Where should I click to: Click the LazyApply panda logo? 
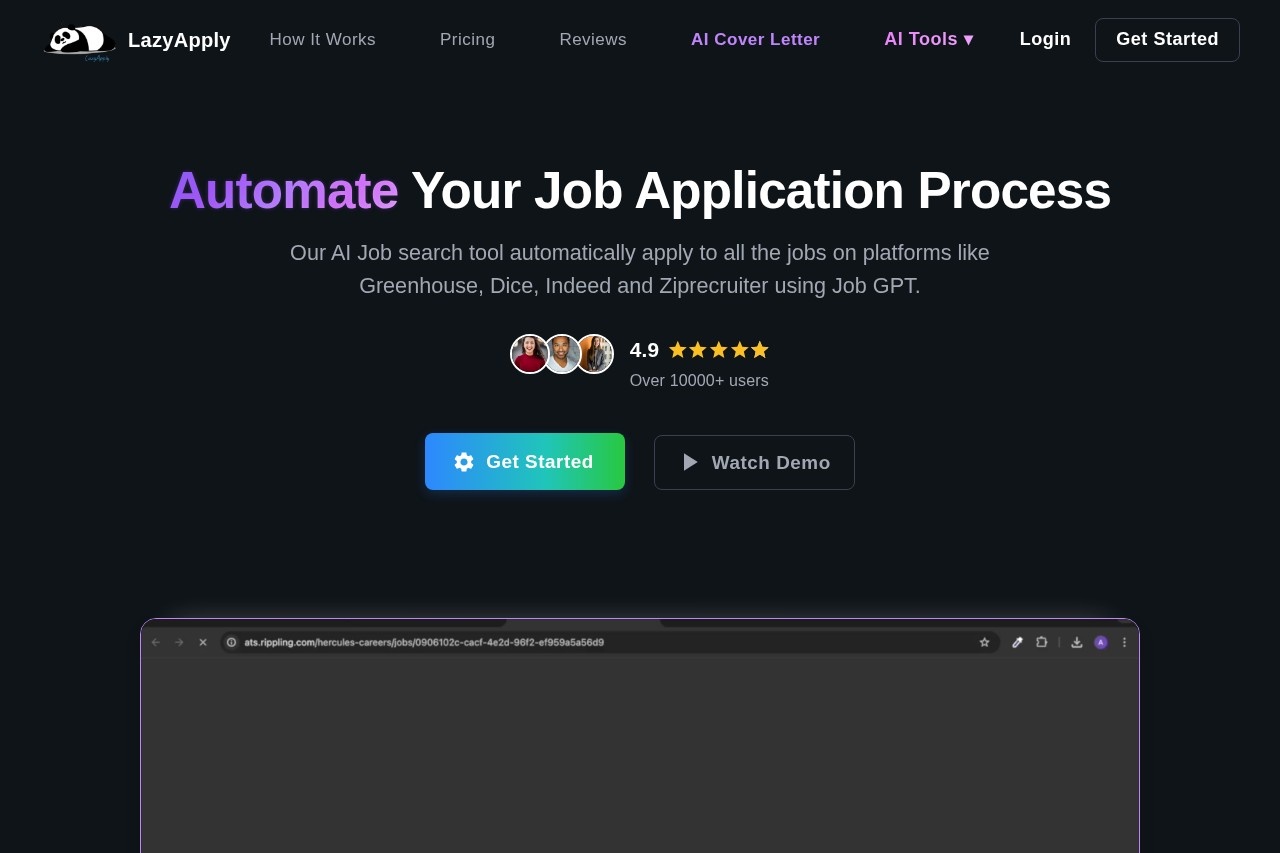click(x=78, y=40)
